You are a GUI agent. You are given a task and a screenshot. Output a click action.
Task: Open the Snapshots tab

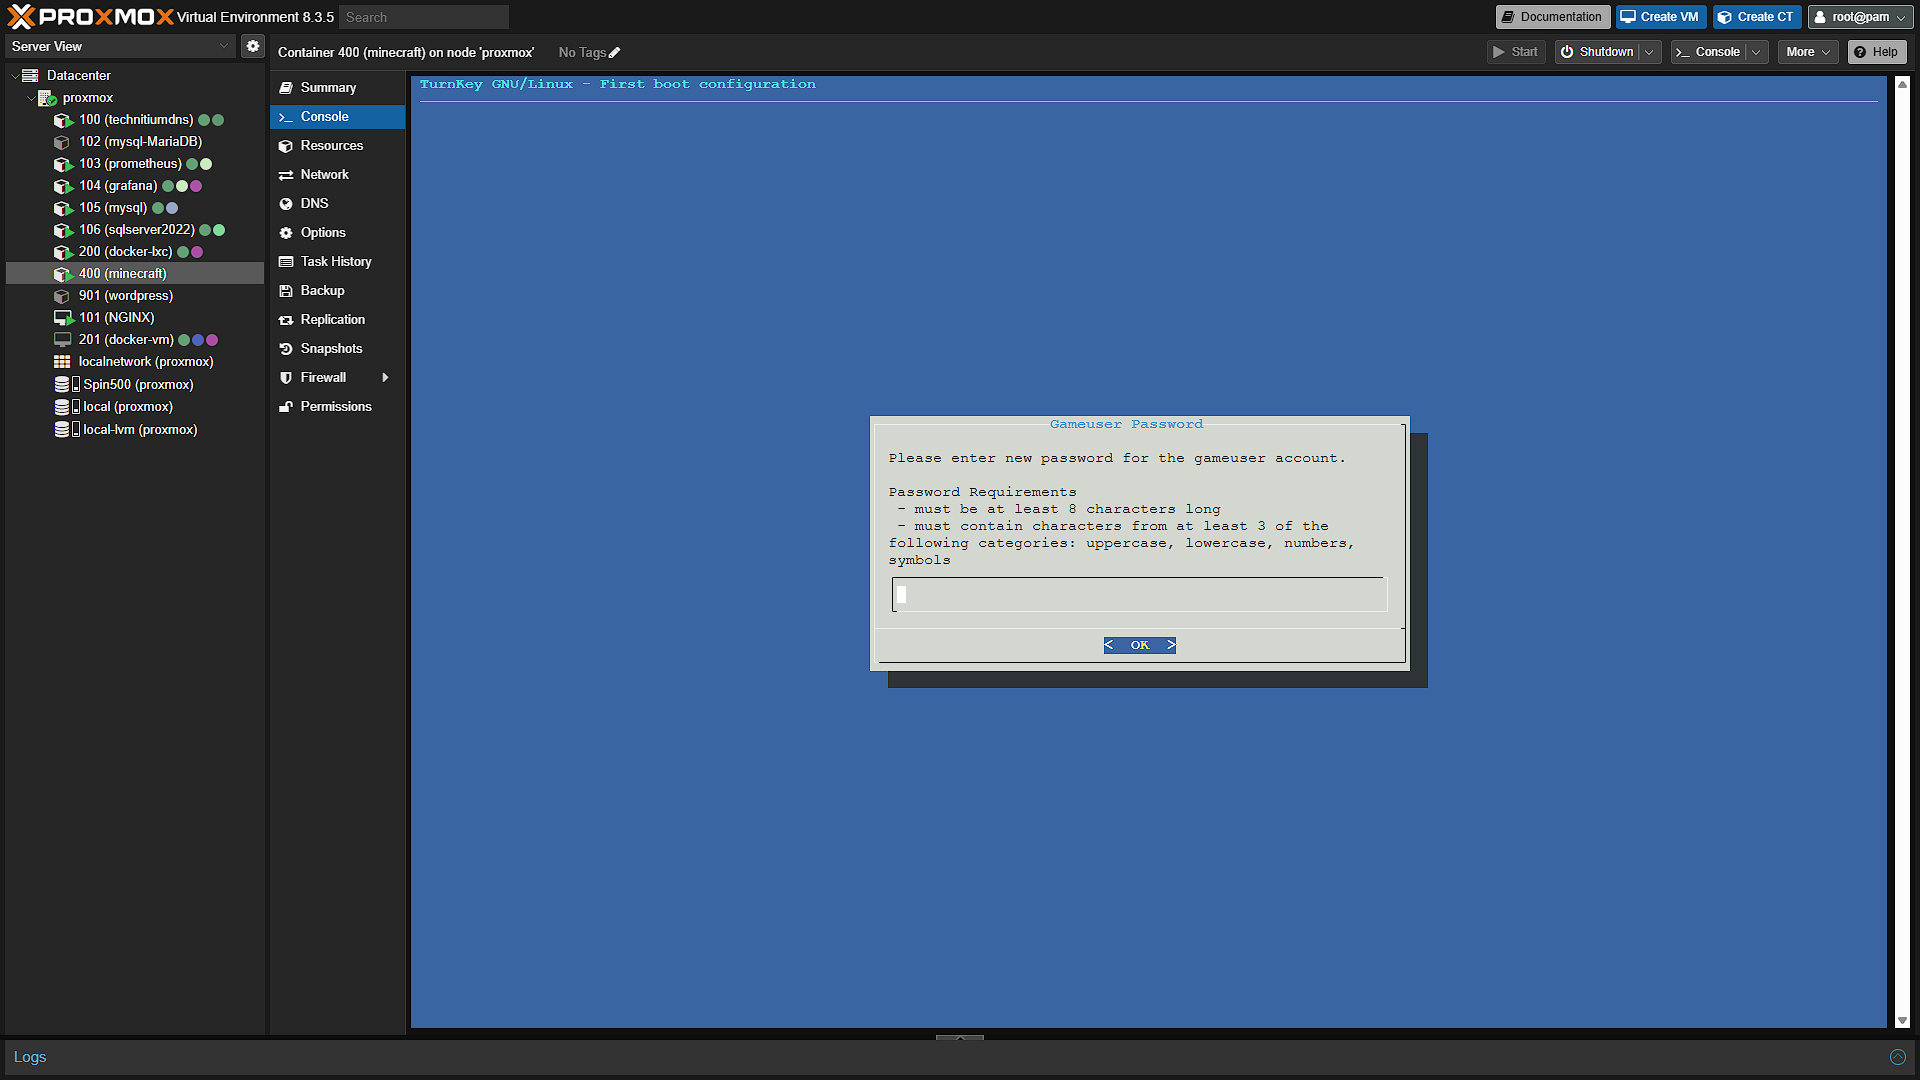(337, 349)
